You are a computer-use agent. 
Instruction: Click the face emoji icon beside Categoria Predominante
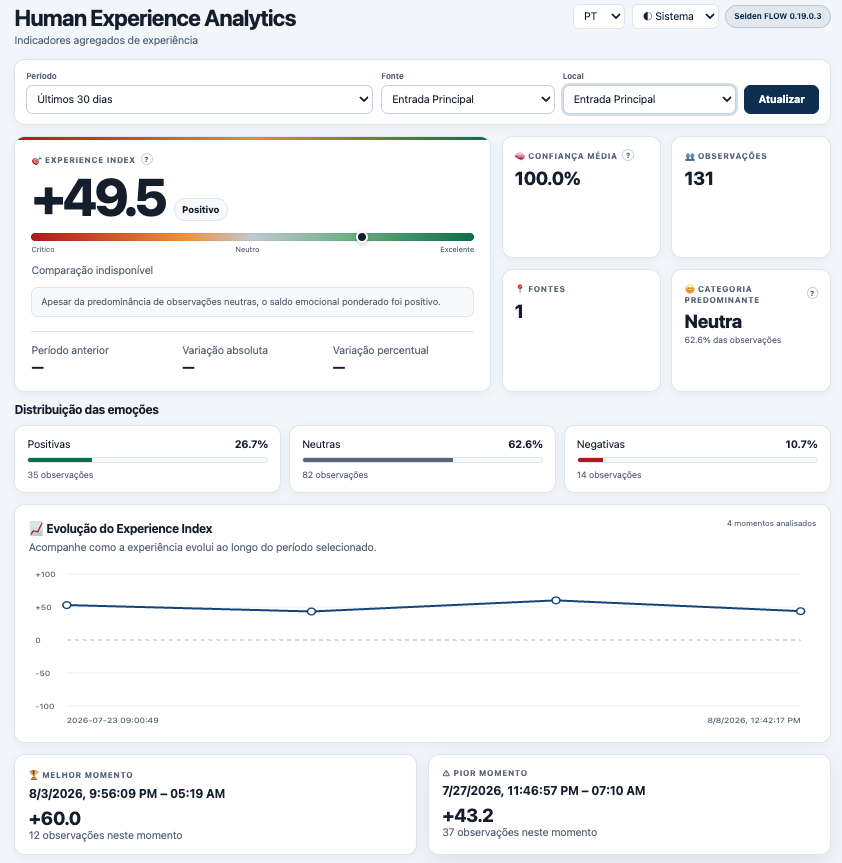click(x=690, y=289)
